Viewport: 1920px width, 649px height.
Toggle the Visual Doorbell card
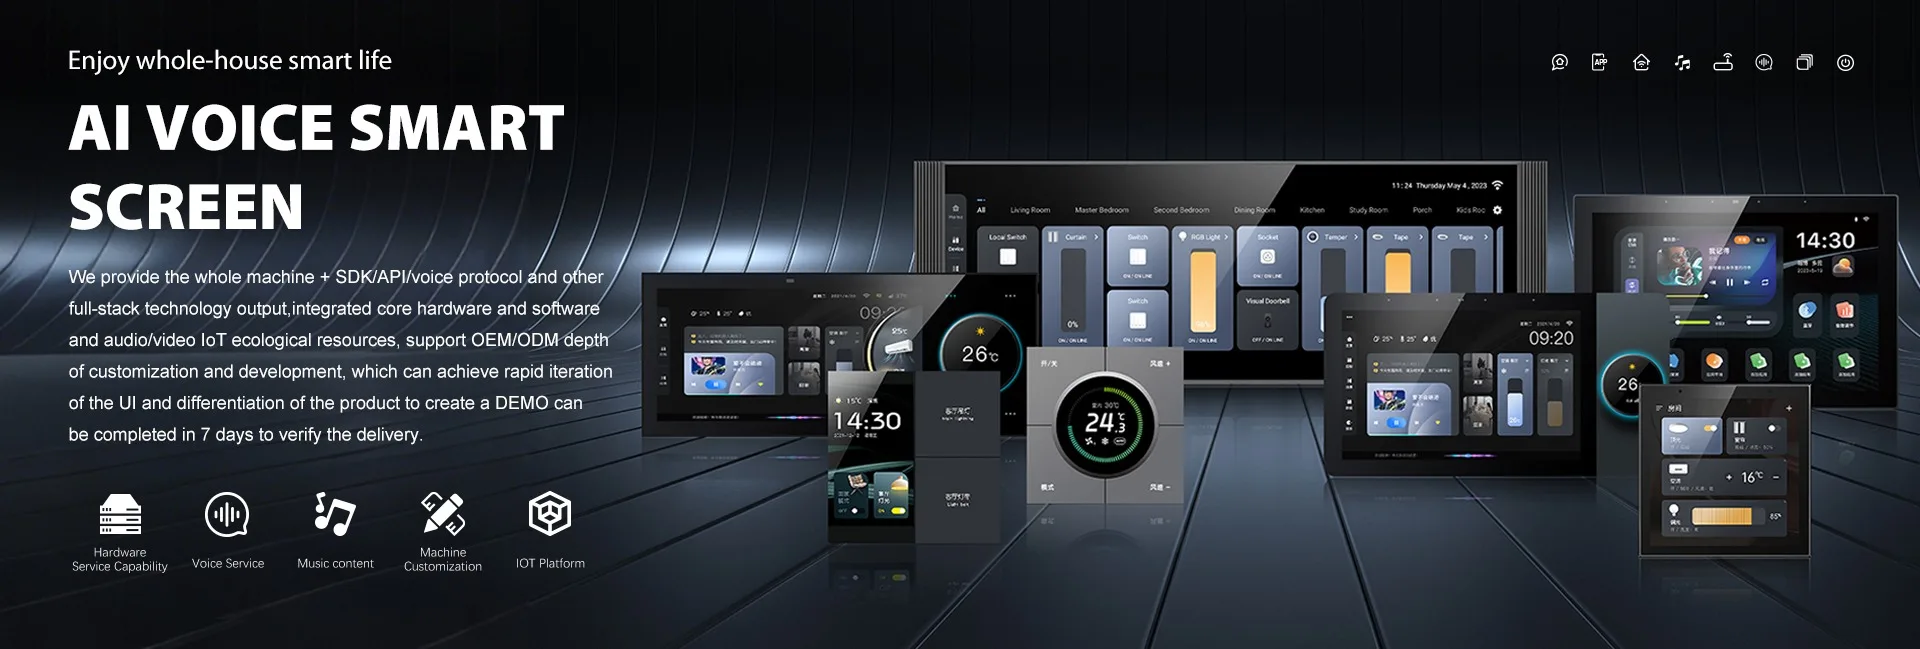pyautogui.click(x=1268, y=320)
